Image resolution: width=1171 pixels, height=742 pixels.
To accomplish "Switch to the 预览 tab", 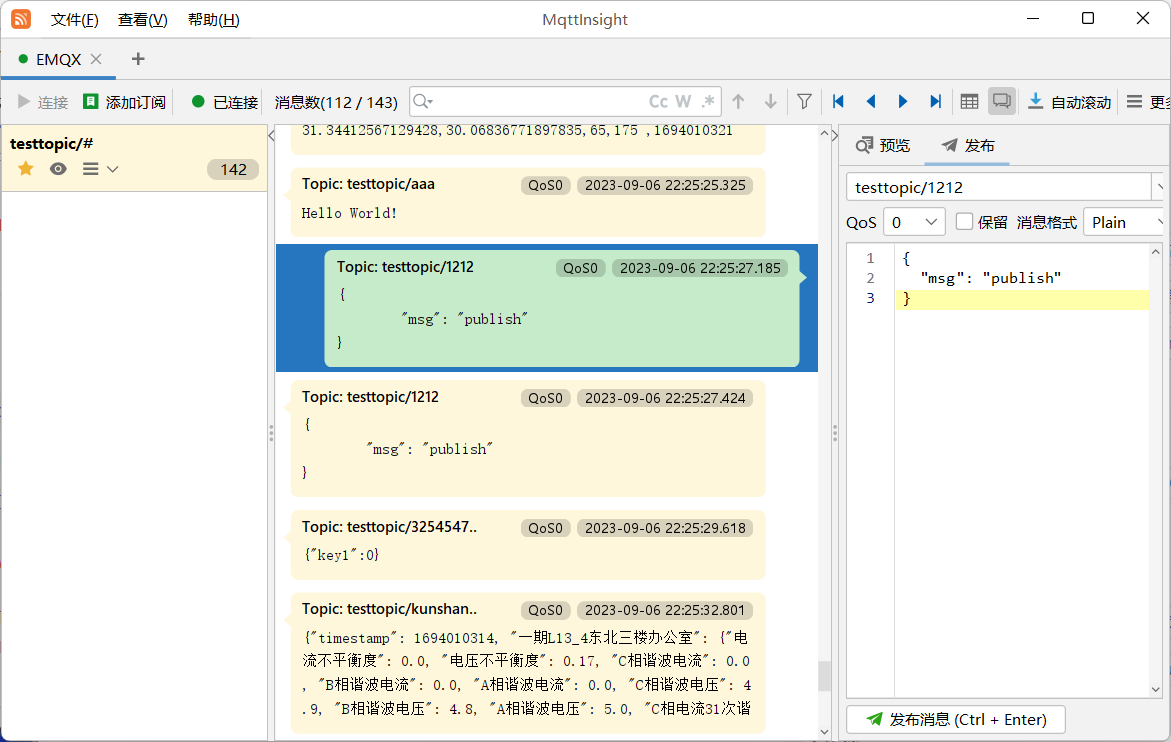I will click(881, 144).
